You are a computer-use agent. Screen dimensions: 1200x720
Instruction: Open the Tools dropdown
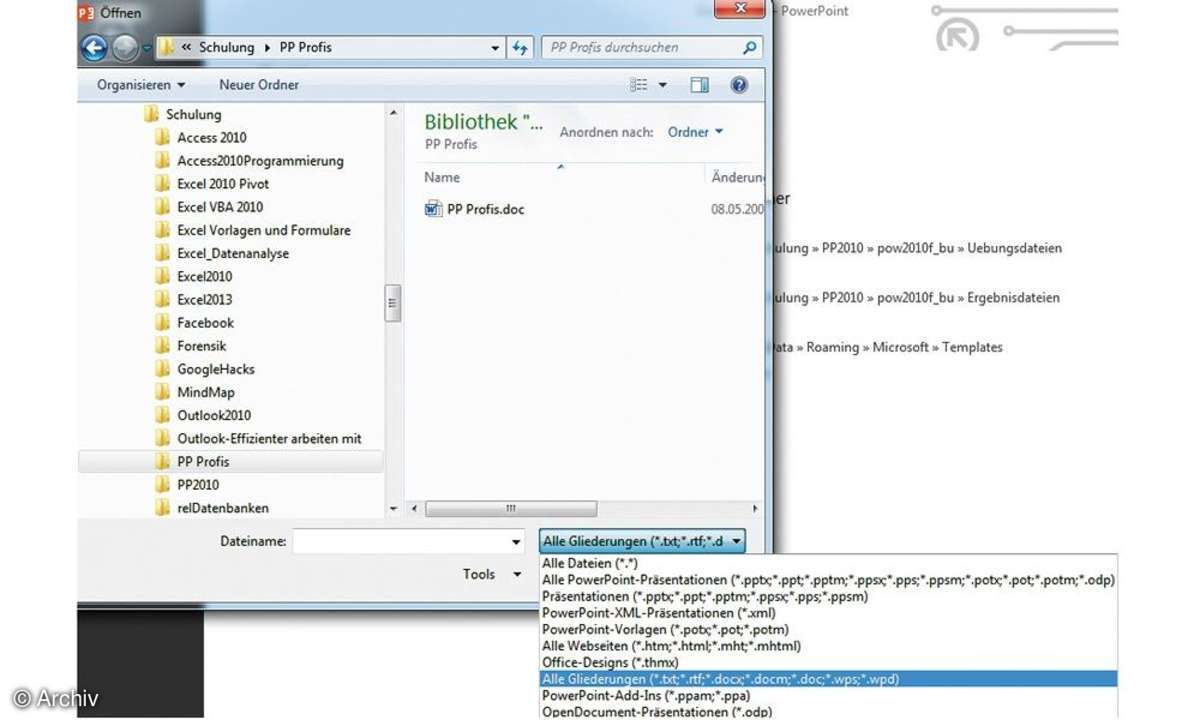point(491,574)
